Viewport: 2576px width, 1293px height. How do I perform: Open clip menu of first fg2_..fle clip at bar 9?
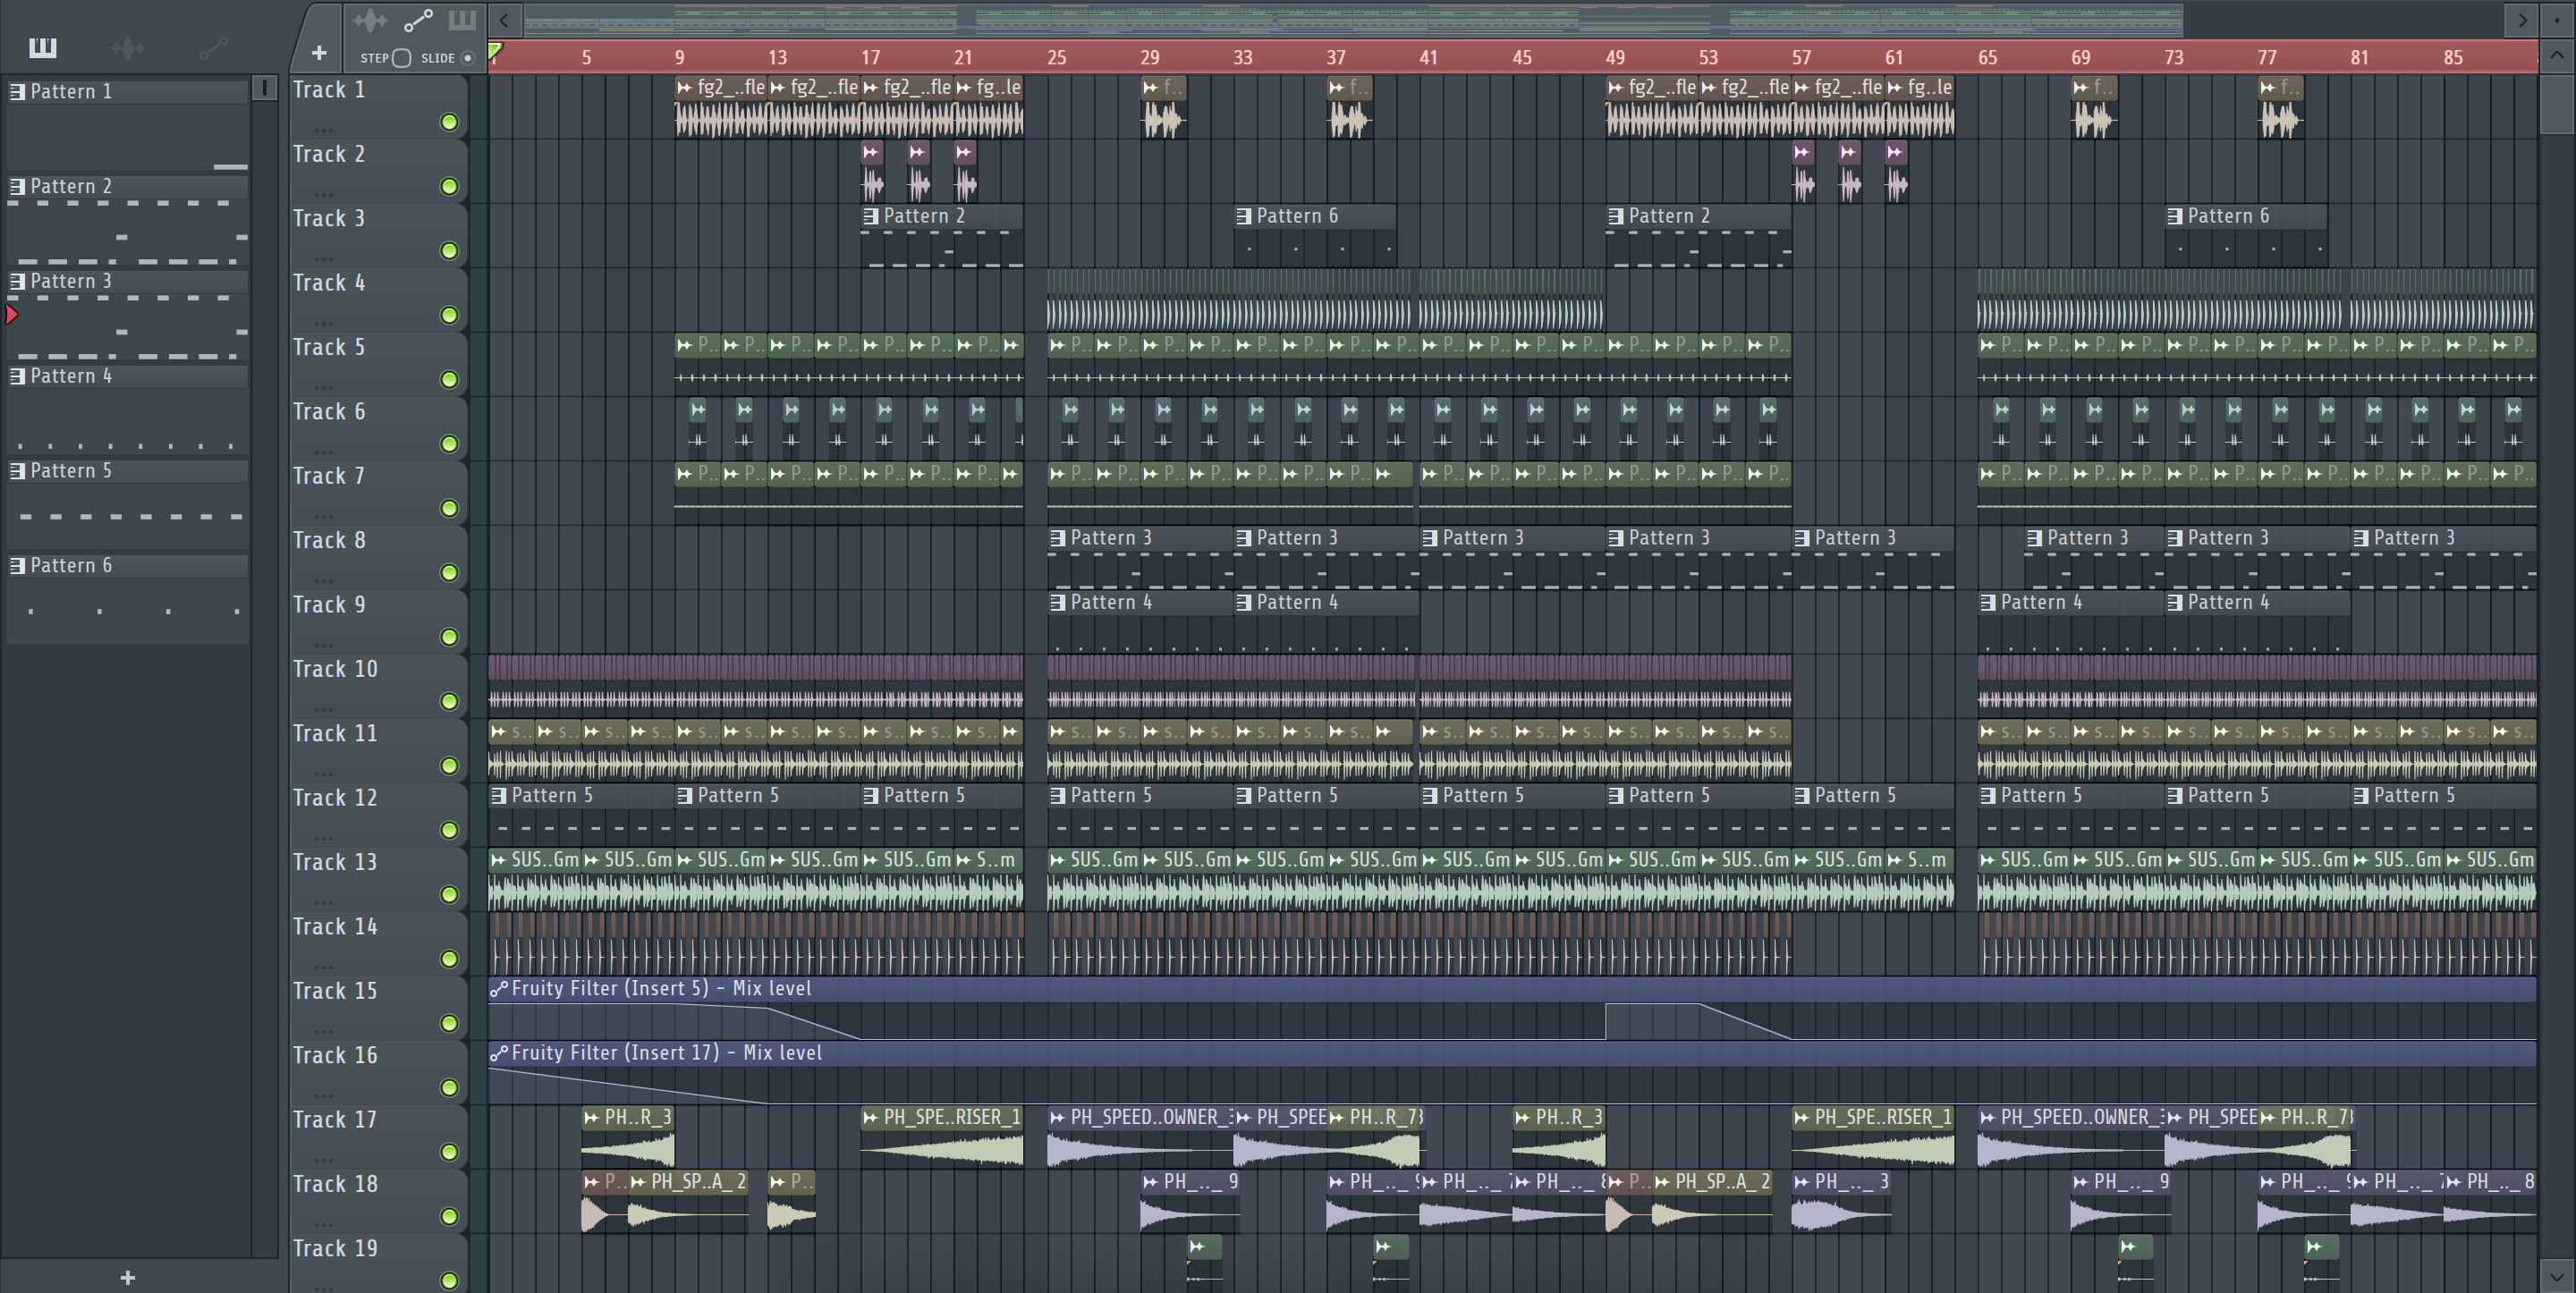point(684,88)
